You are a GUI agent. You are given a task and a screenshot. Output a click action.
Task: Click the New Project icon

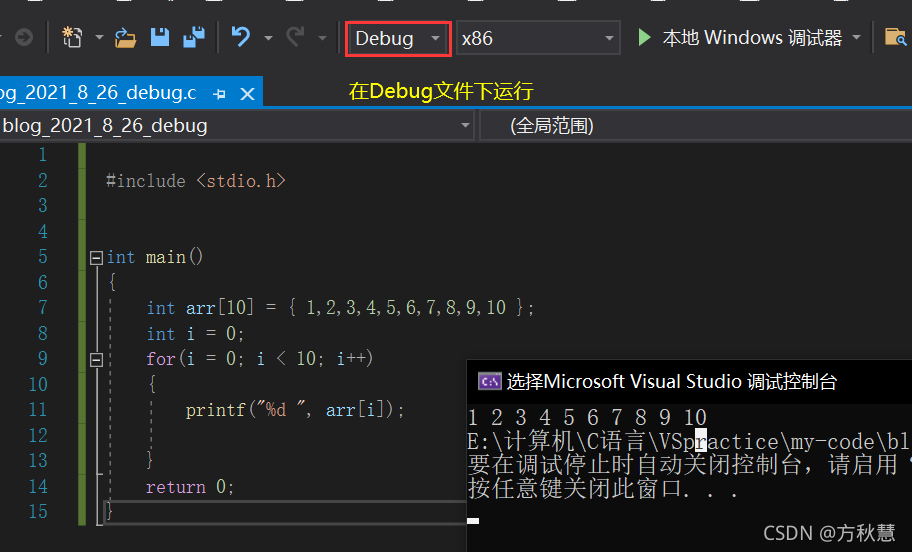pos(72,38)
